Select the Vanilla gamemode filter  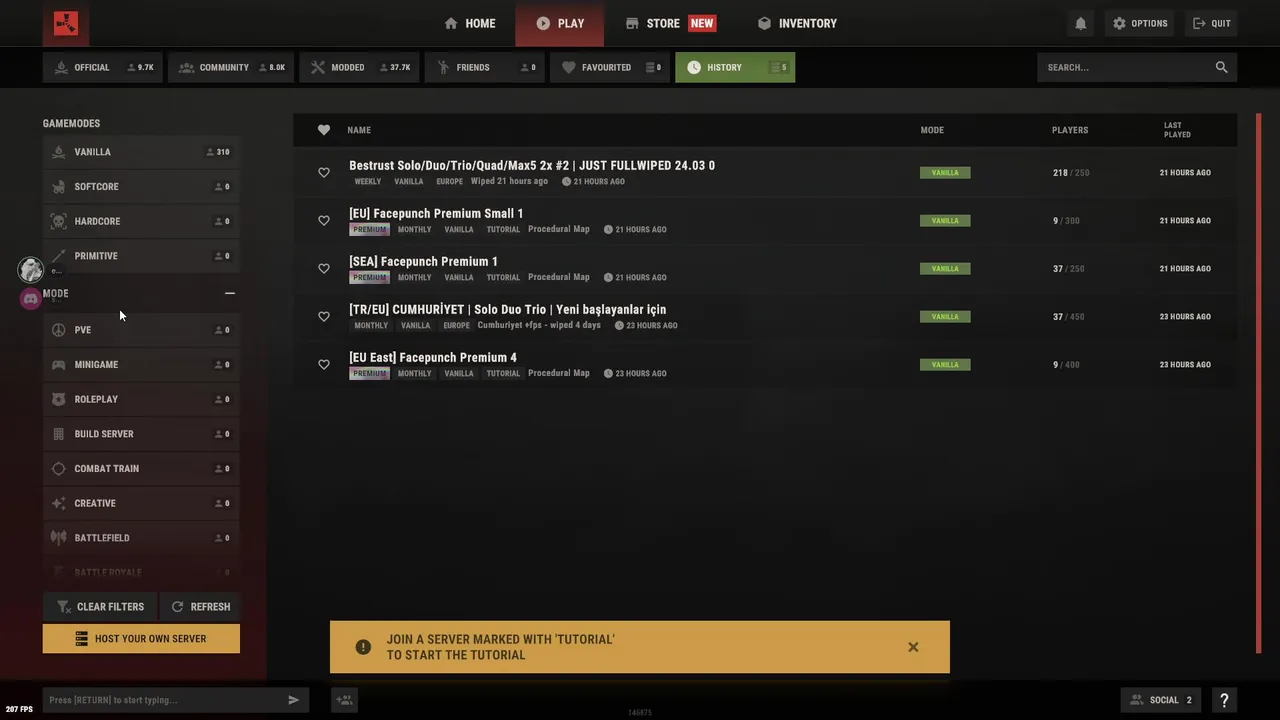(141, 152)
